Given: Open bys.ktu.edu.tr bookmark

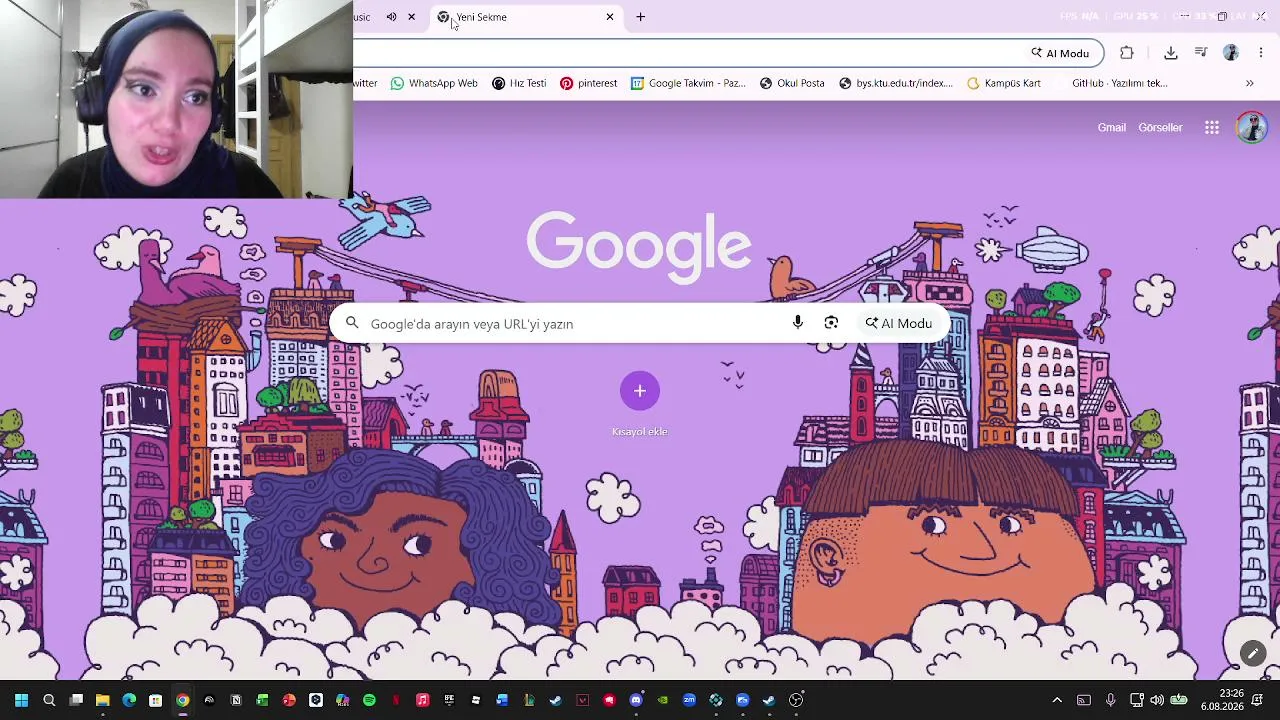Looking at the screenshot, I should click(895, 83).
